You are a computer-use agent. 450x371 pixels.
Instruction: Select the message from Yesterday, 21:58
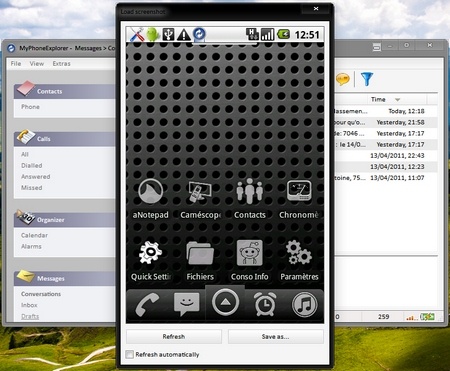tap(386, 122)
